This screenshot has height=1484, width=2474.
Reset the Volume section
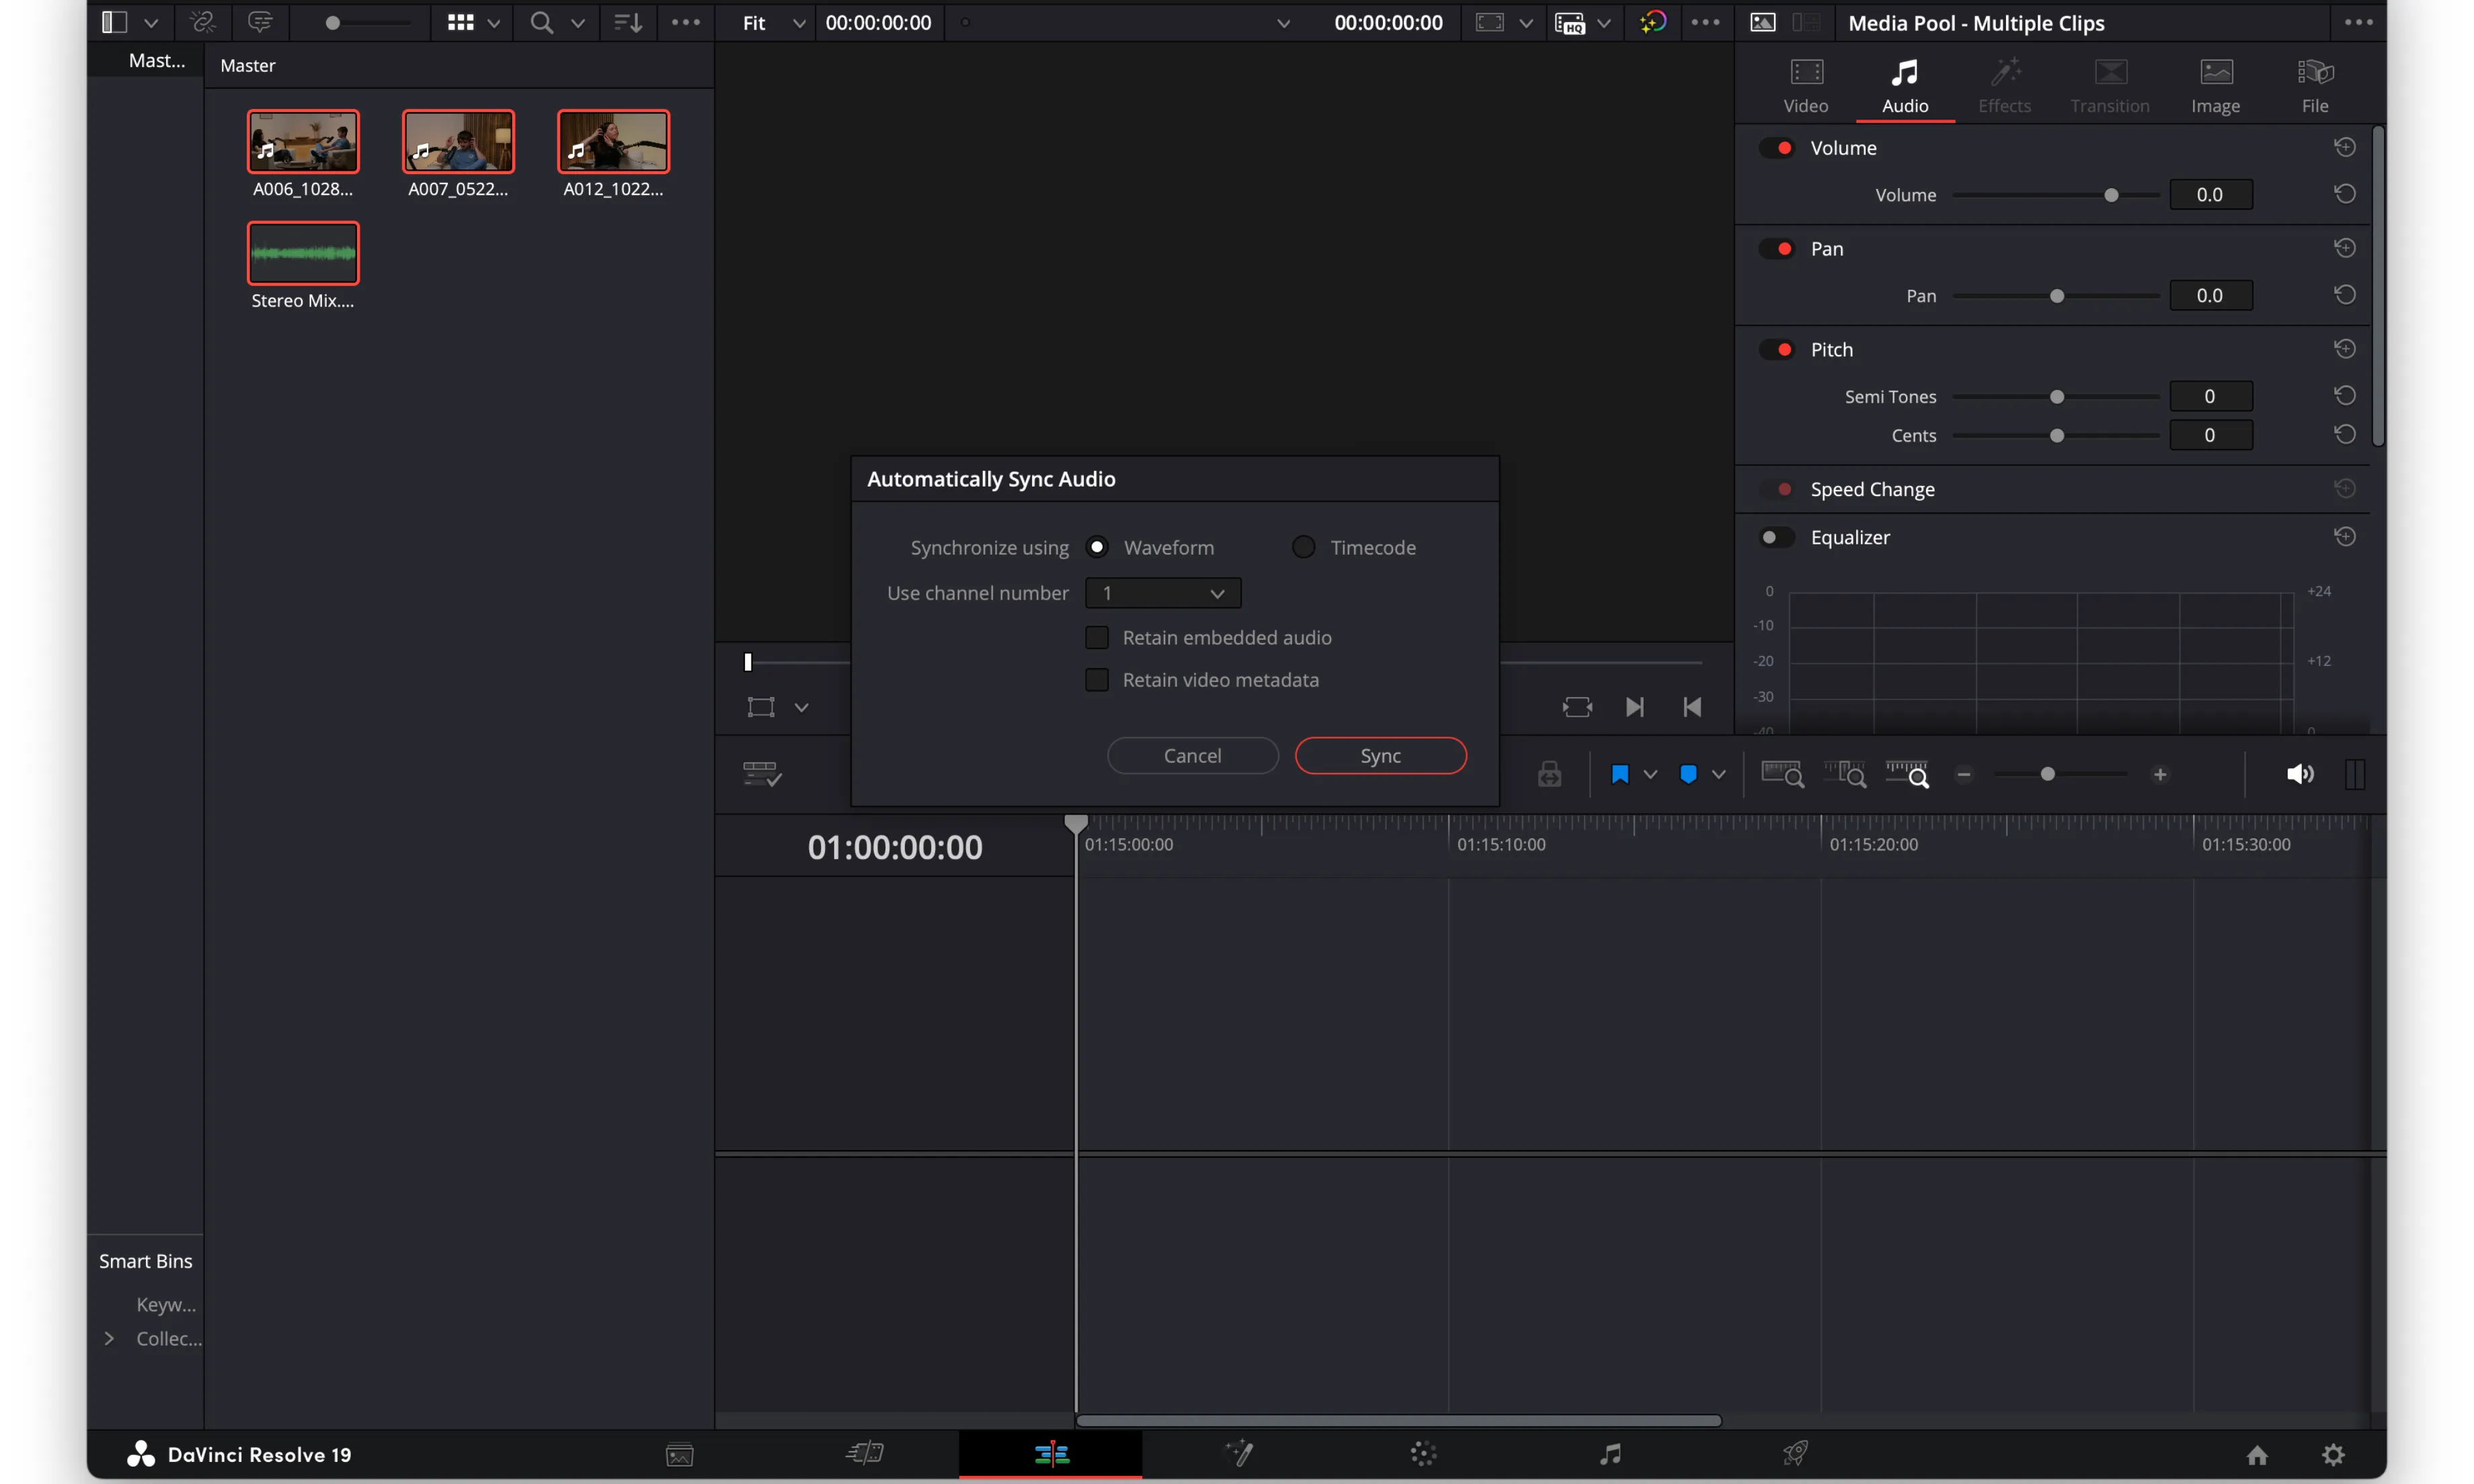coord(2344,147)
